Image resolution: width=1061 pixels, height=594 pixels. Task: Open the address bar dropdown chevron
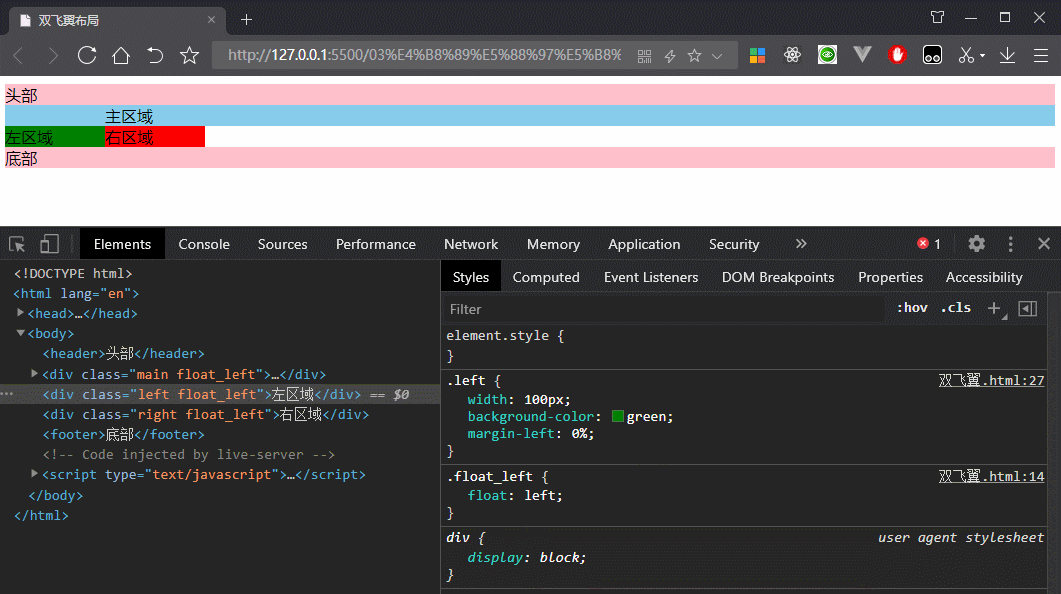click(x=717, y=56)
